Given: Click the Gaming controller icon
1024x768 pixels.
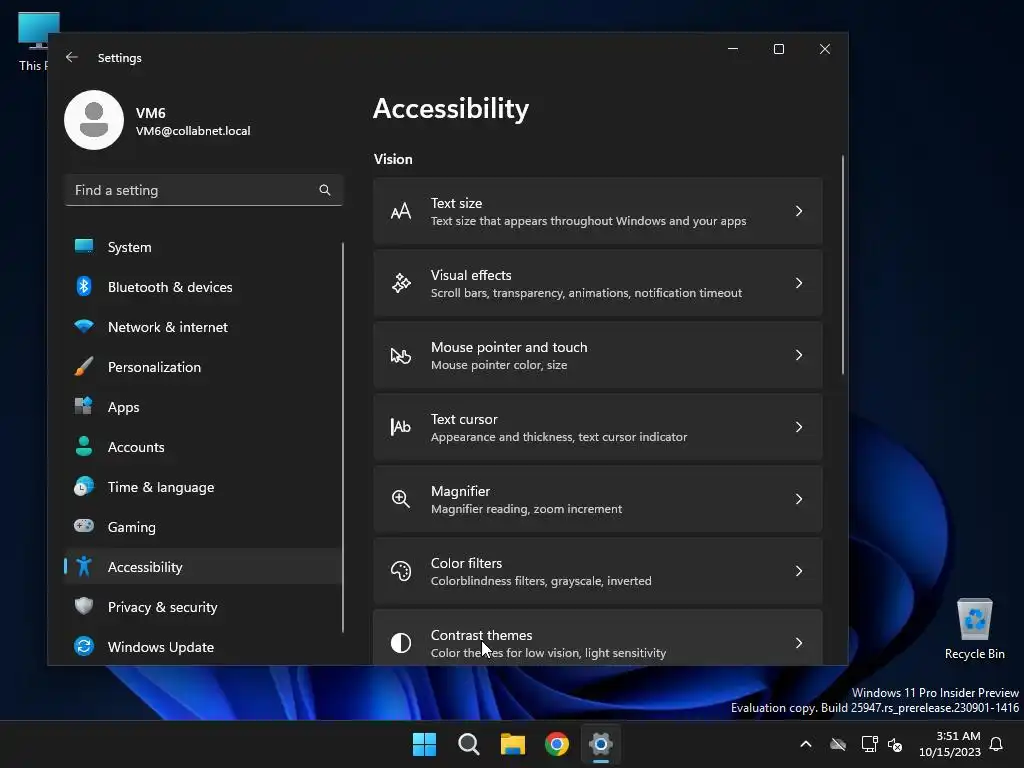Looking at the screenshot, I should [x=84, y=526].
